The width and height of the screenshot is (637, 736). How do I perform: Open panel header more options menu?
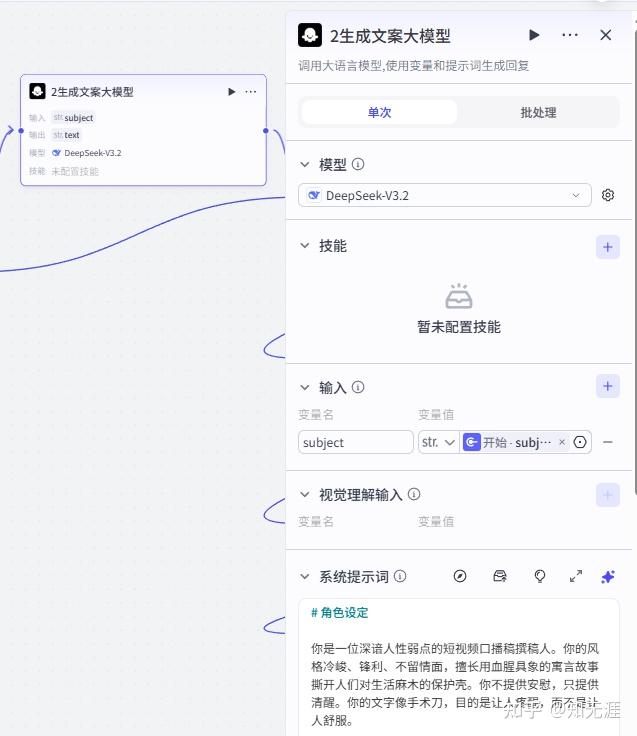(x=569, y=35)
